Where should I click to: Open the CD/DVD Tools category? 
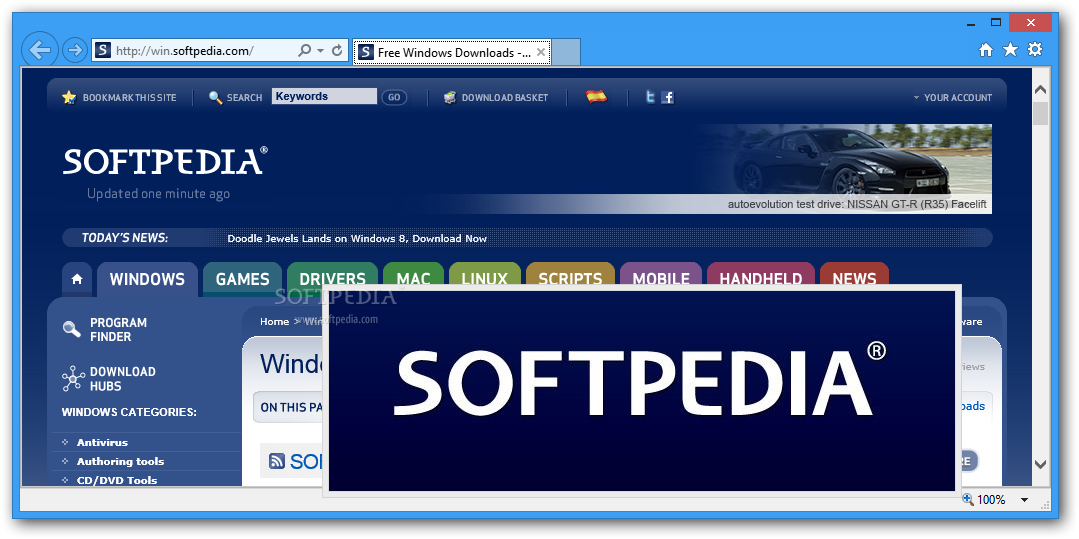coord(117,480)
